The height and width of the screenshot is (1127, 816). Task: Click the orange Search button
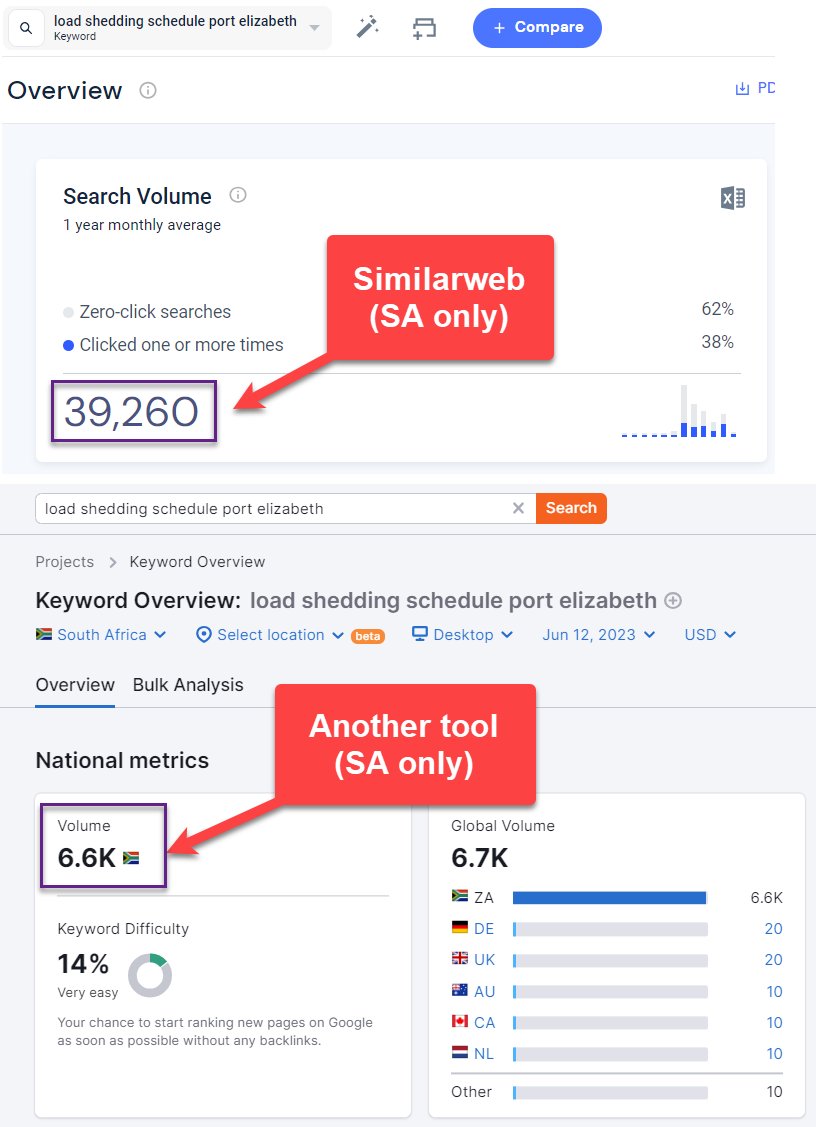coord(571,508)
